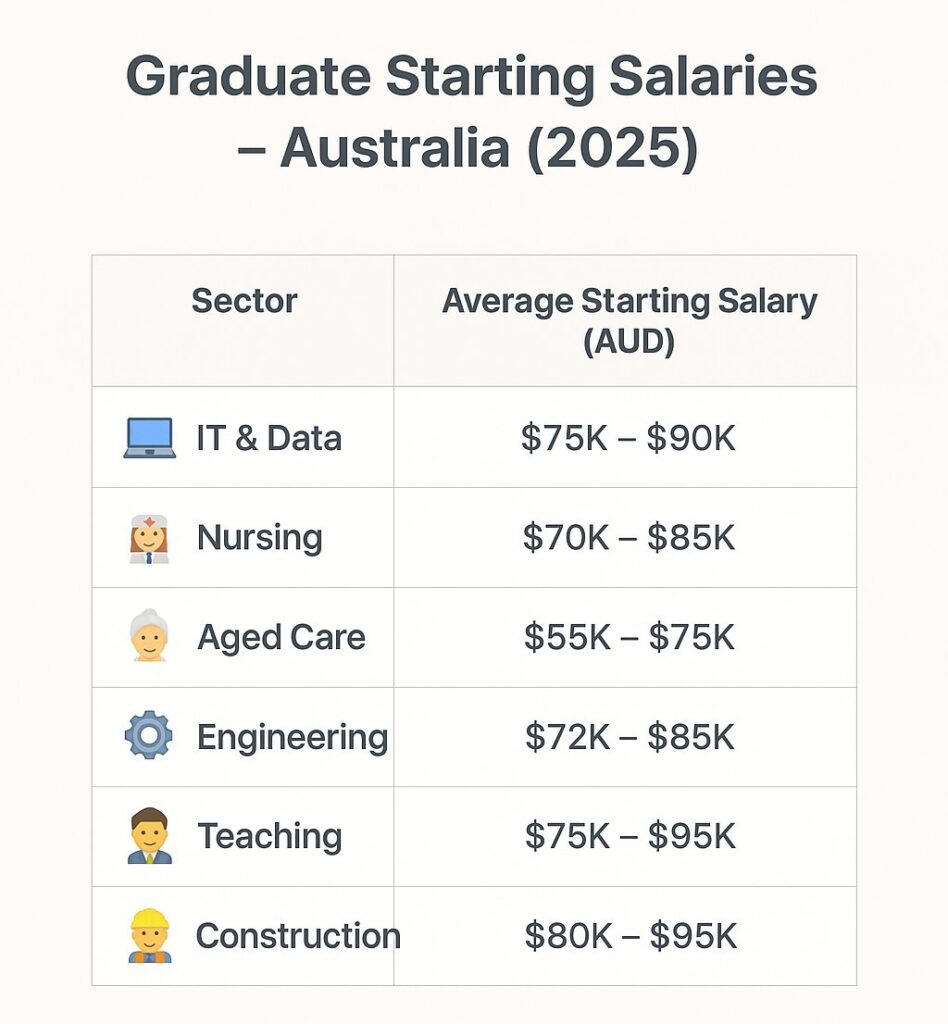Click the laptop icon beside IT & Data
This screenshot has height=1024, width=948.
coord(150,438)
